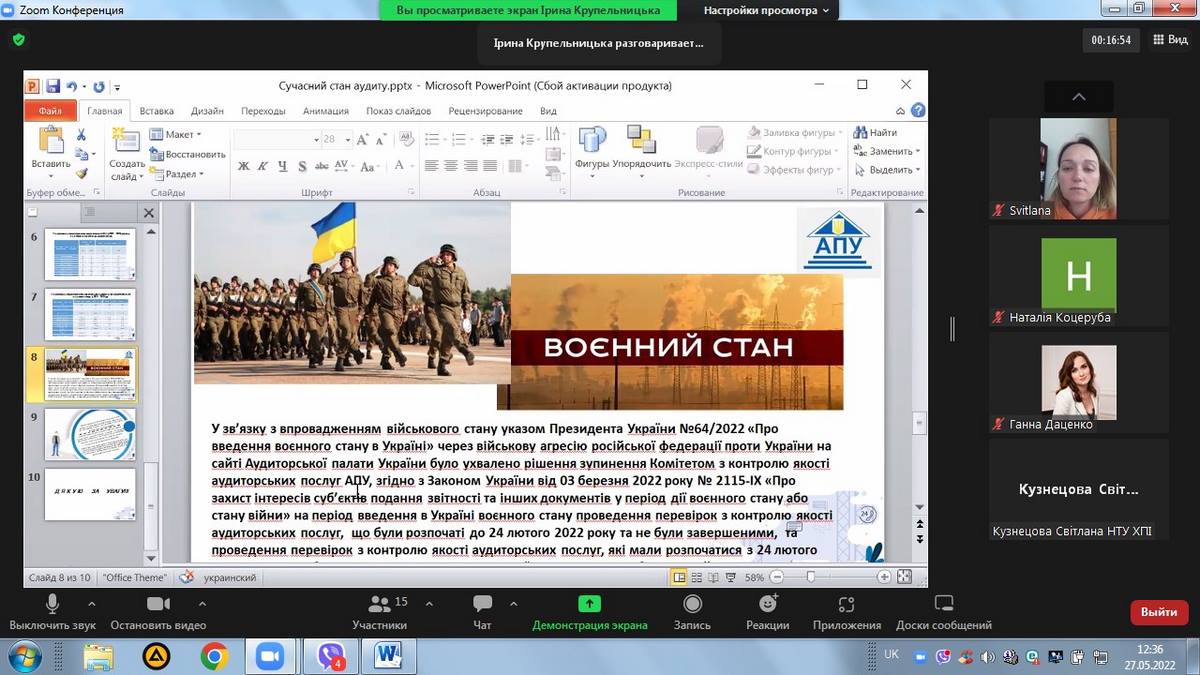Open the Participants panel icon
1200x675 pixels.
pyautogui.click(x=379, y=605)
